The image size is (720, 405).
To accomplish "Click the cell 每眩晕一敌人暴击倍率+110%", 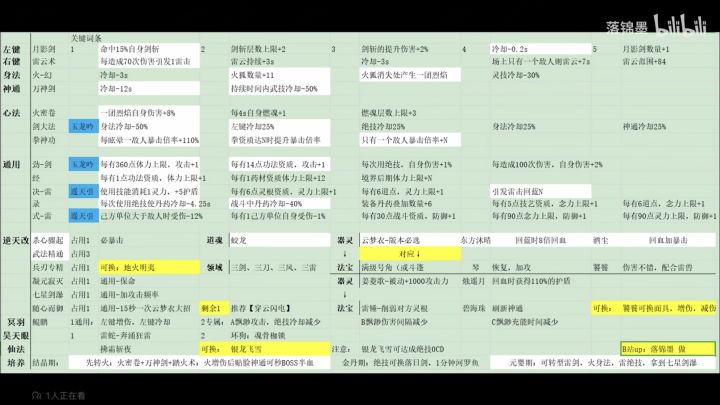I will click(149, 140).
